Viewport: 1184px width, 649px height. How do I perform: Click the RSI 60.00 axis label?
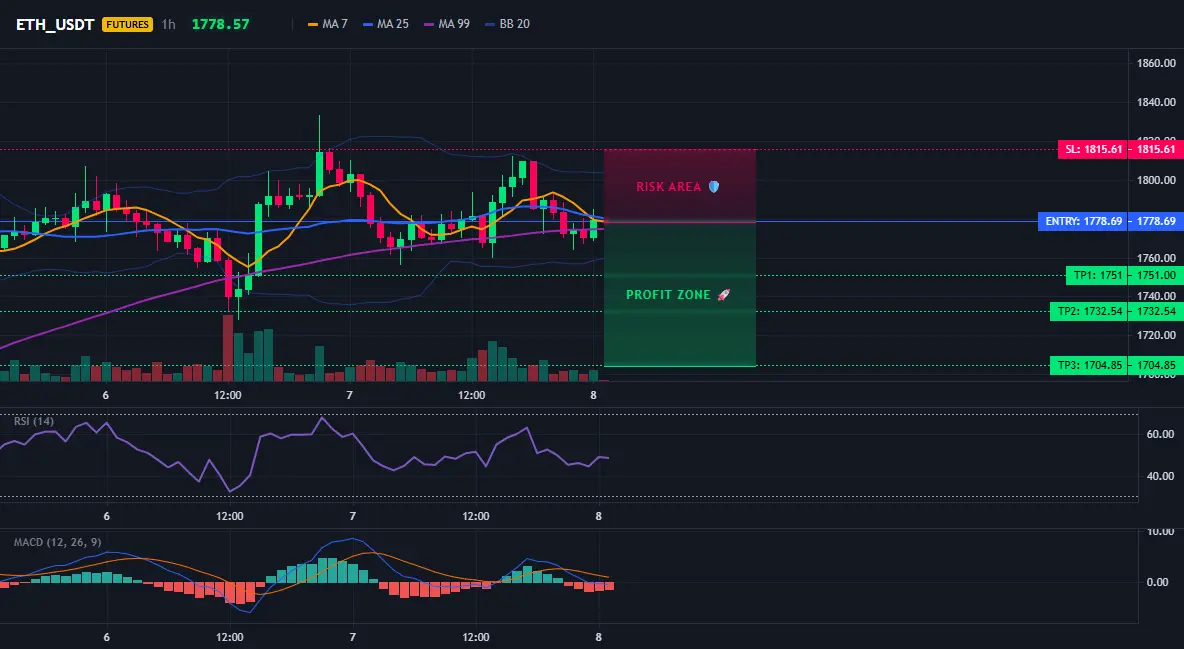pos(1161,434)
